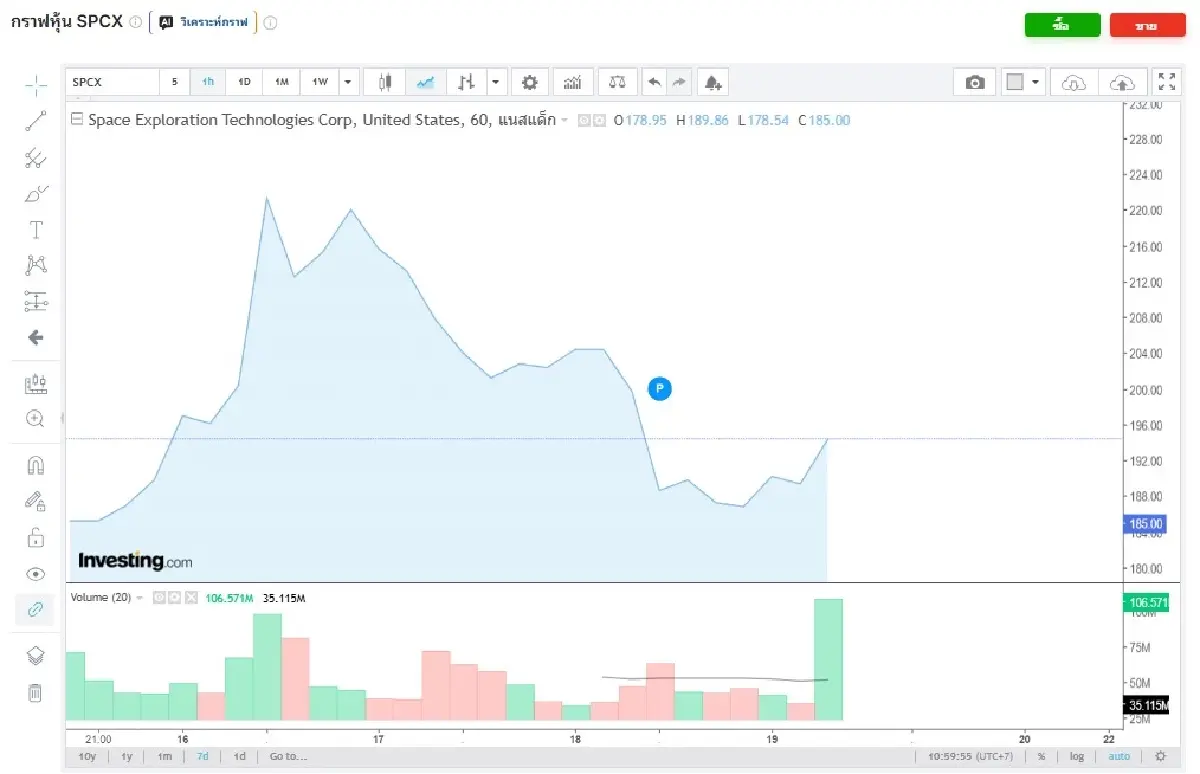The image size is (1200, 774).
Task: Select the 1h interval
Action: [x=208, y=82]
